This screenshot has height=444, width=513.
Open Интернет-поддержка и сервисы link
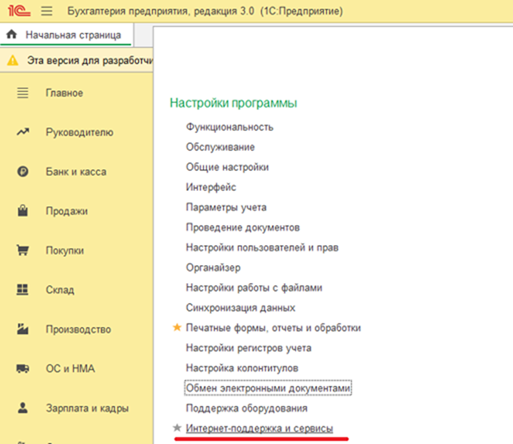point(259,428)
